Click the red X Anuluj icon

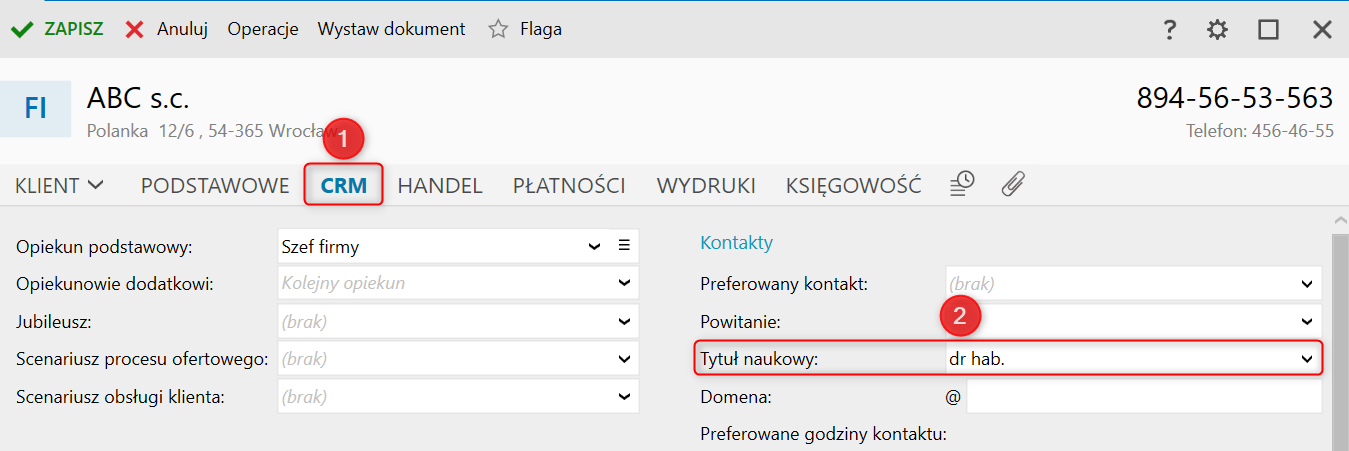click(135, 30)
